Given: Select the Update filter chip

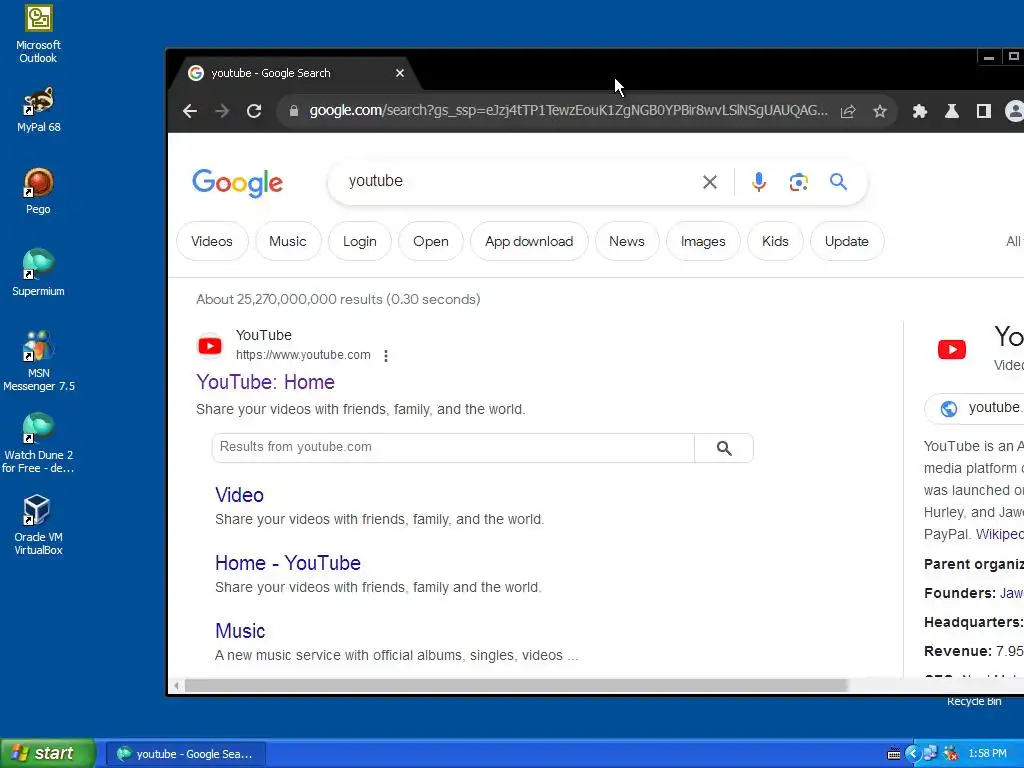Looking at the screenshot, I should coord(846,242).
